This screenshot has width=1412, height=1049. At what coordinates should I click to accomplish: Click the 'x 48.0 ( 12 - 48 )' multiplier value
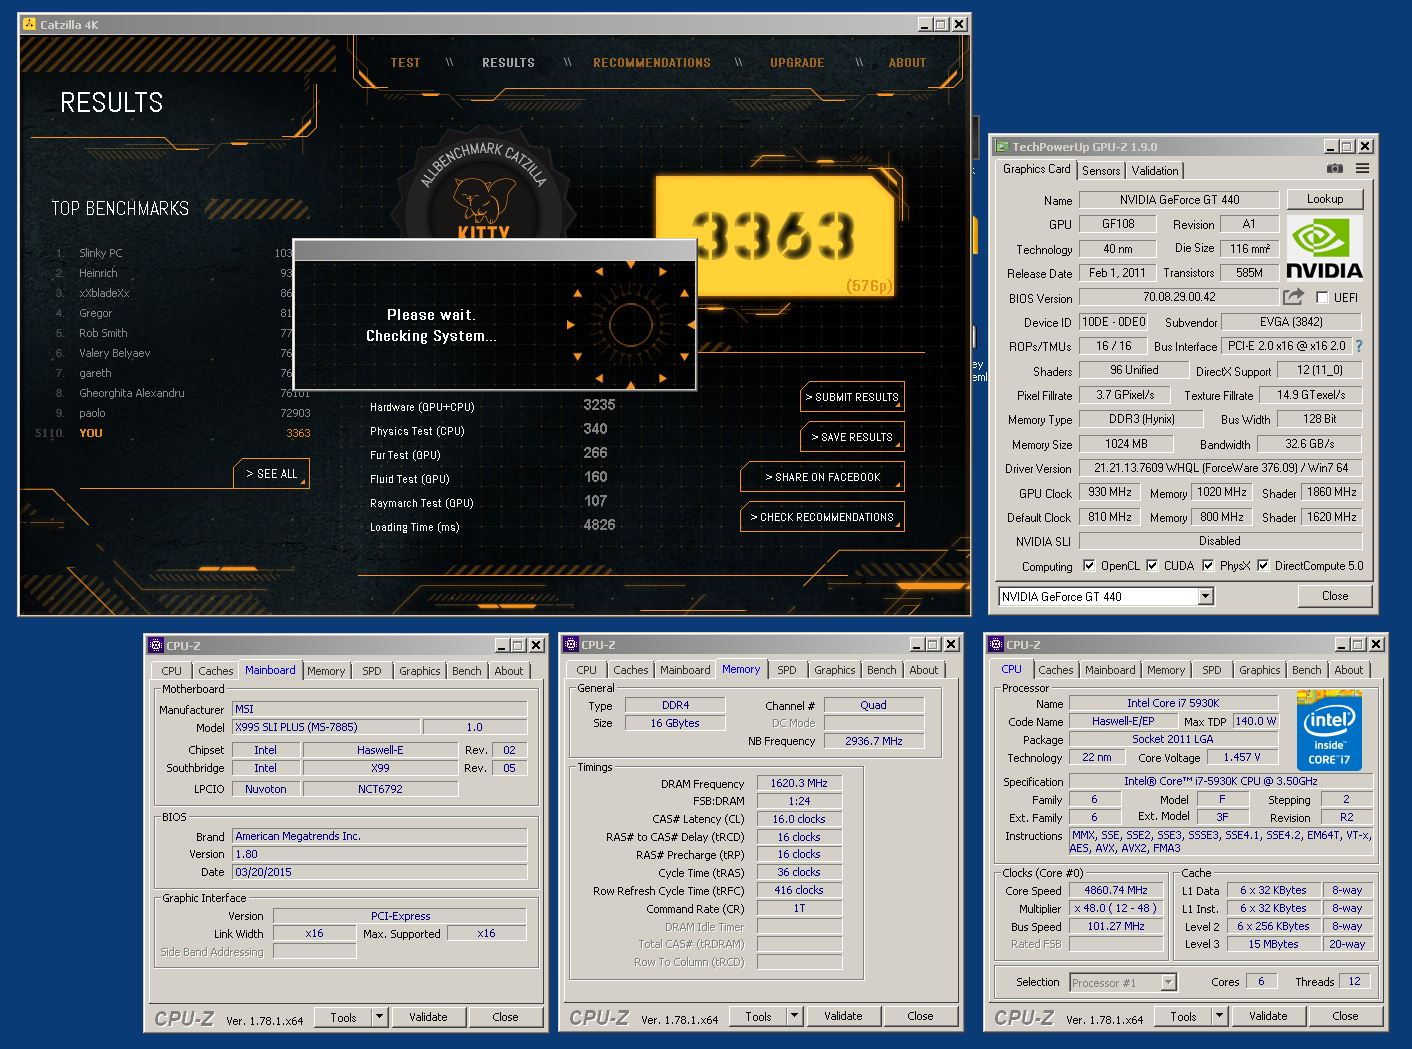[x=1116, y=908]
